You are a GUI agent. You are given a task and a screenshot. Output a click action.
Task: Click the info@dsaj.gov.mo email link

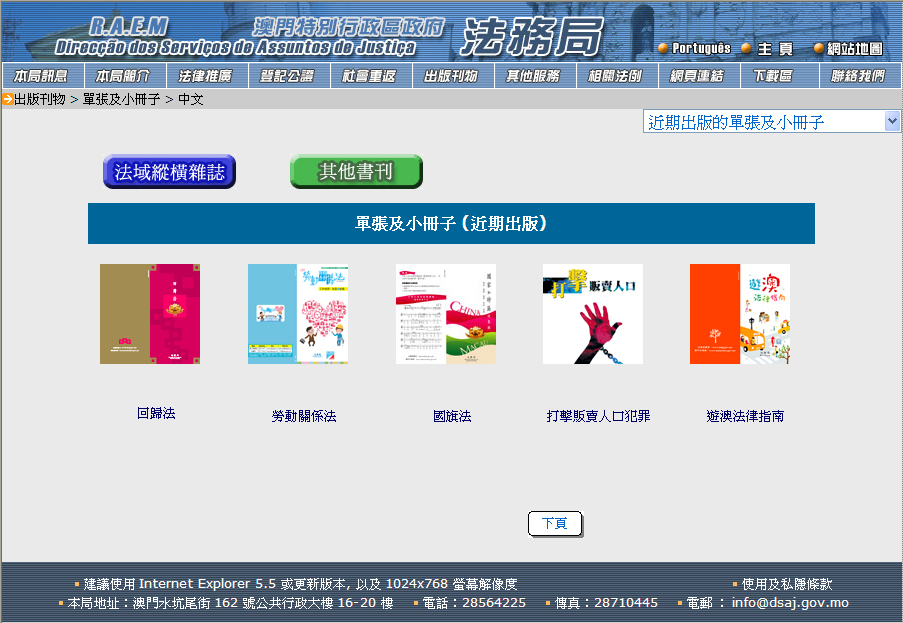coord(790,603)
